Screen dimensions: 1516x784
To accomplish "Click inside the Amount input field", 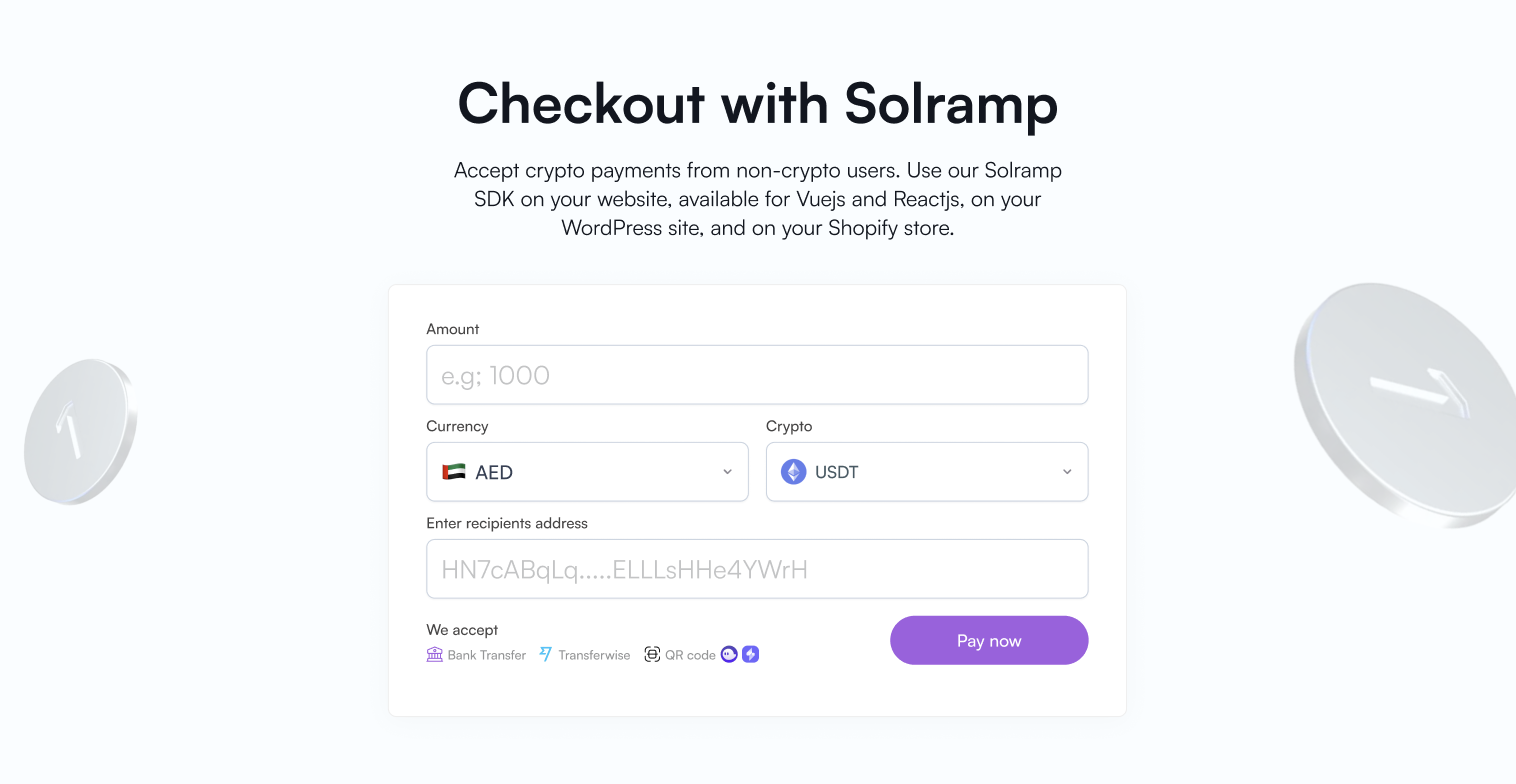I will click(757, 374).
